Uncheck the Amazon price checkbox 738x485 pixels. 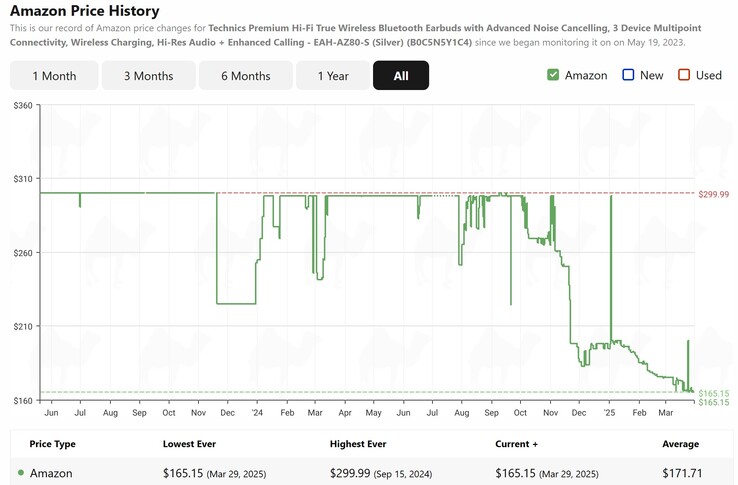click(x=553, y=75)
